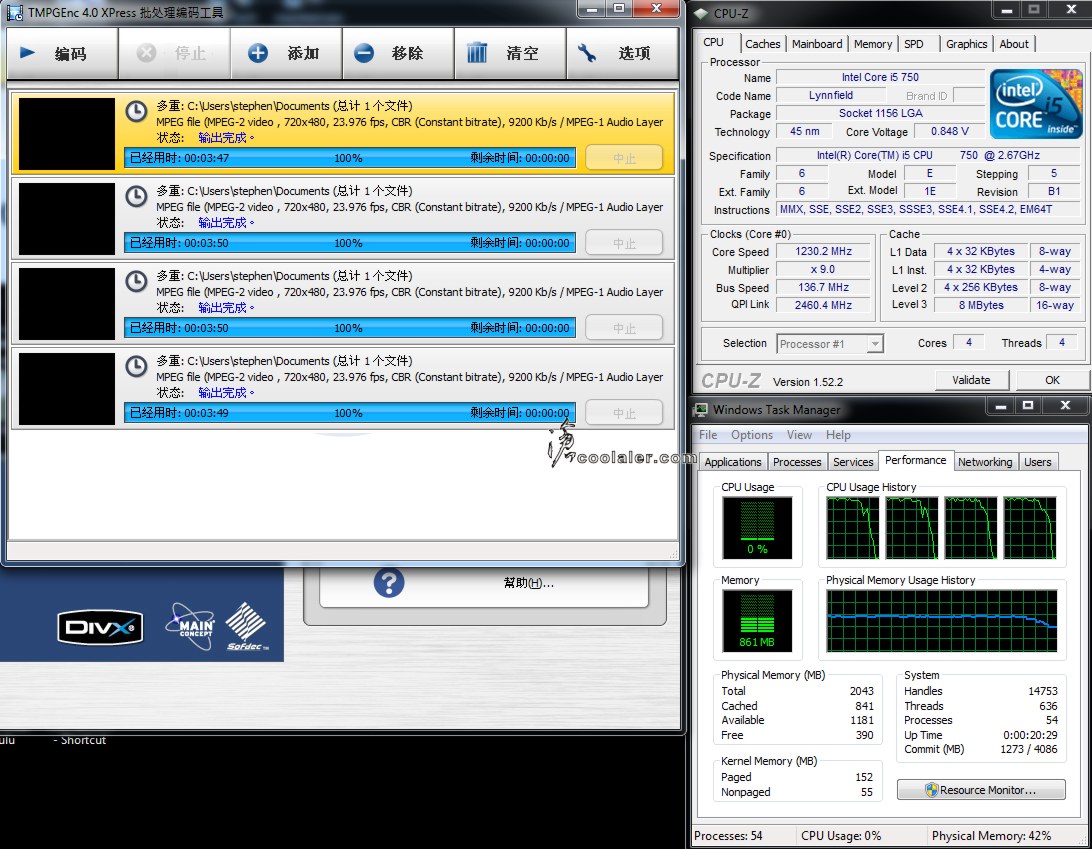Click the QPI Link value 2460.4 MHz

click(823, 305)
